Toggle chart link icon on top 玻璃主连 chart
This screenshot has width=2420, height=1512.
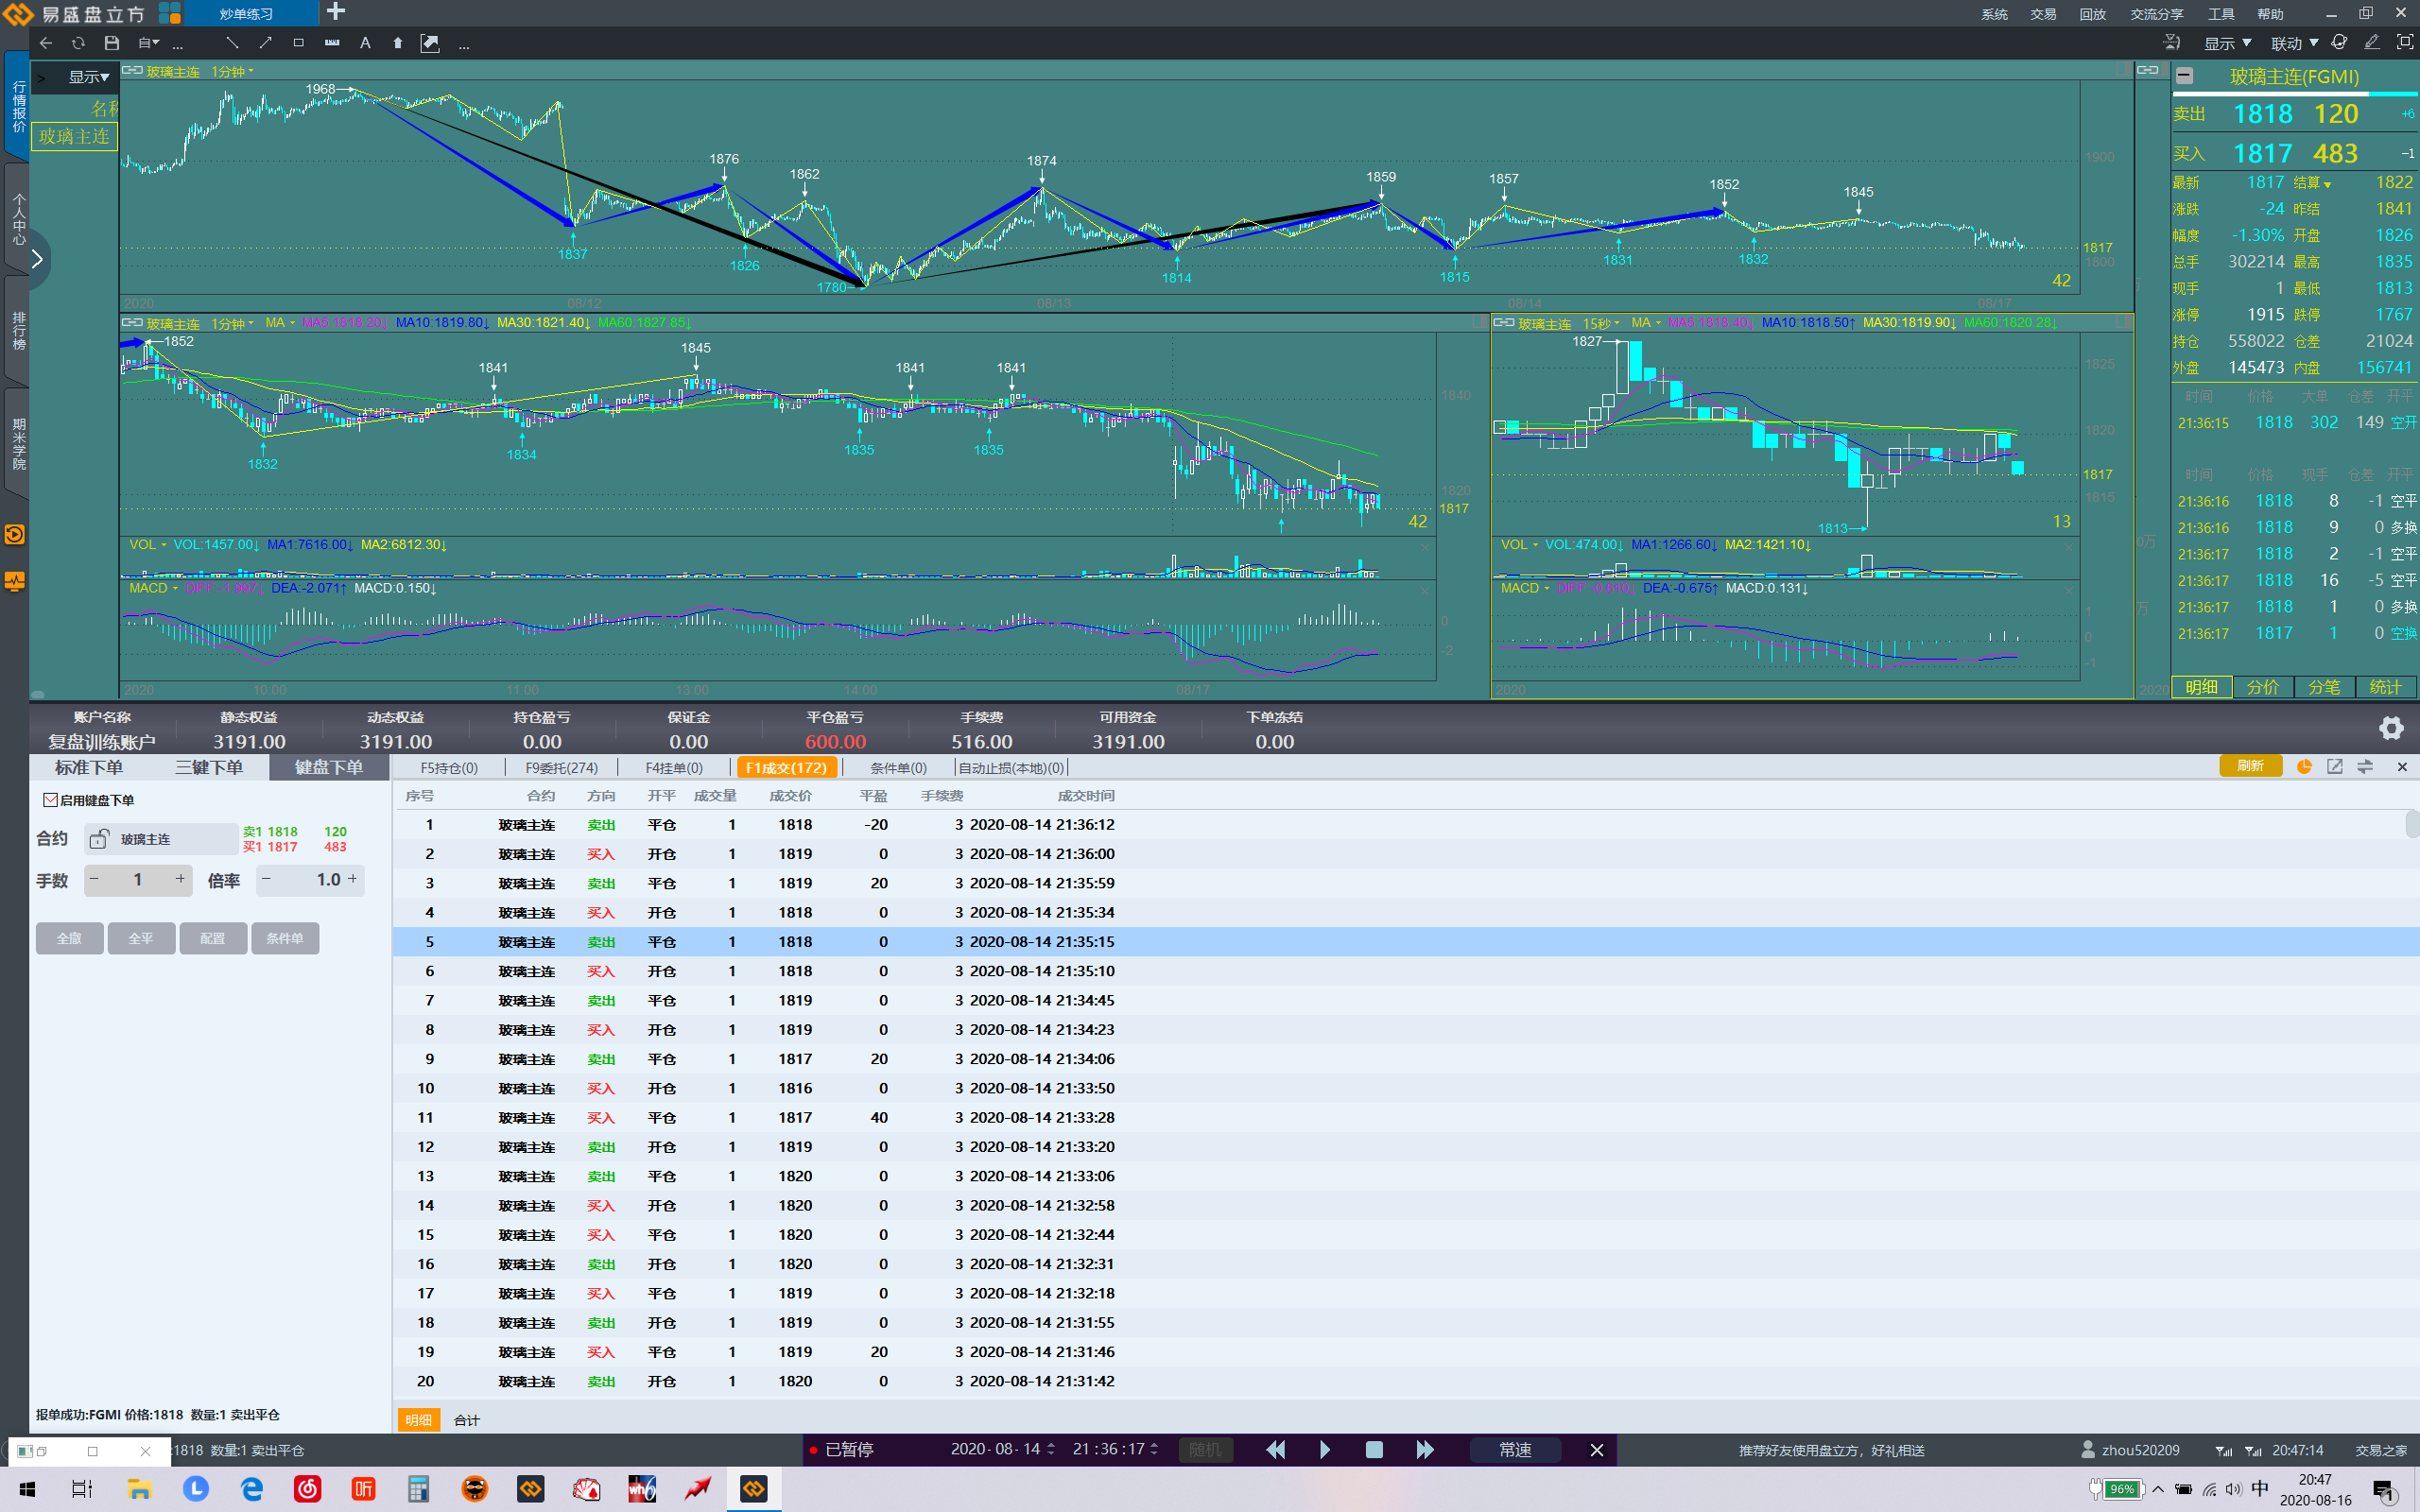coord(132,71)
